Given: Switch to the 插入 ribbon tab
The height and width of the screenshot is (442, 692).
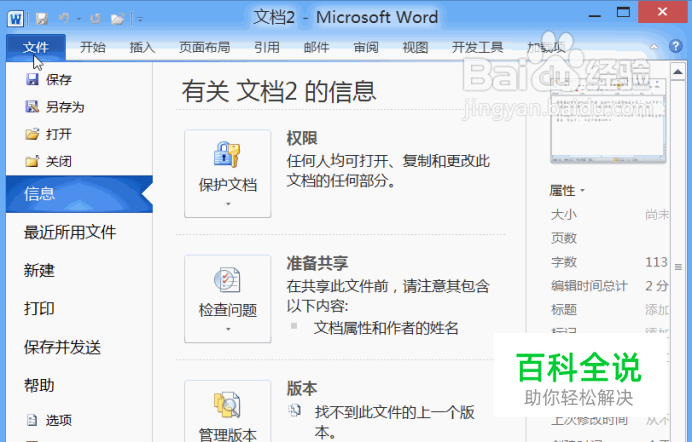Looking at the screenshot, I should click(x=142, y=47).
